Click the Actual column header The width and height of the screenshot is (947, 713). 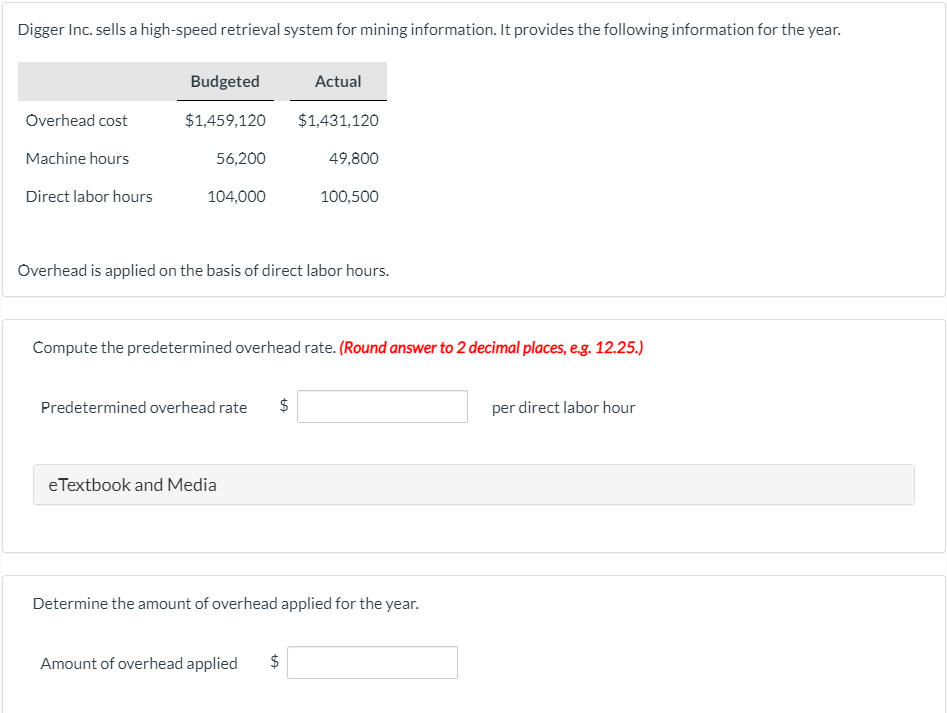338,81
